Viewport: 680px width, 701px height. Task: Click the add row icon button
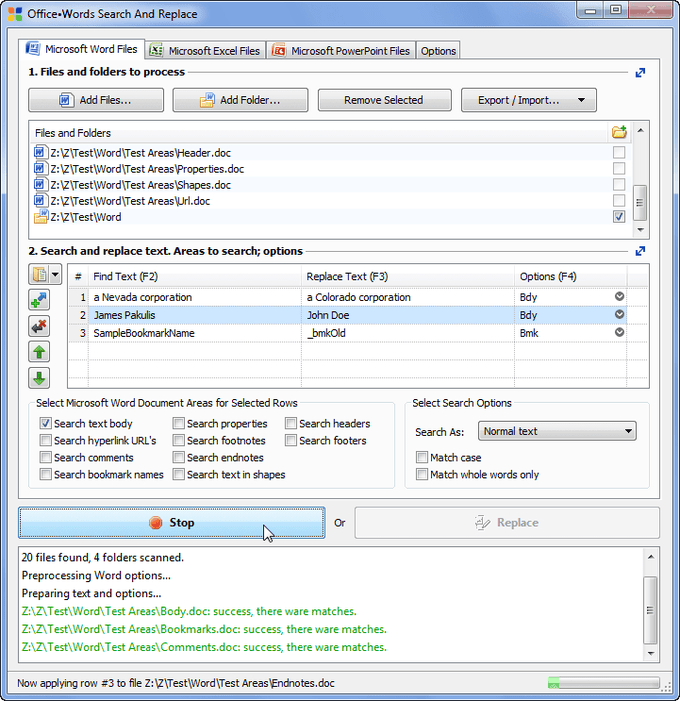click(x=39, y=300)
